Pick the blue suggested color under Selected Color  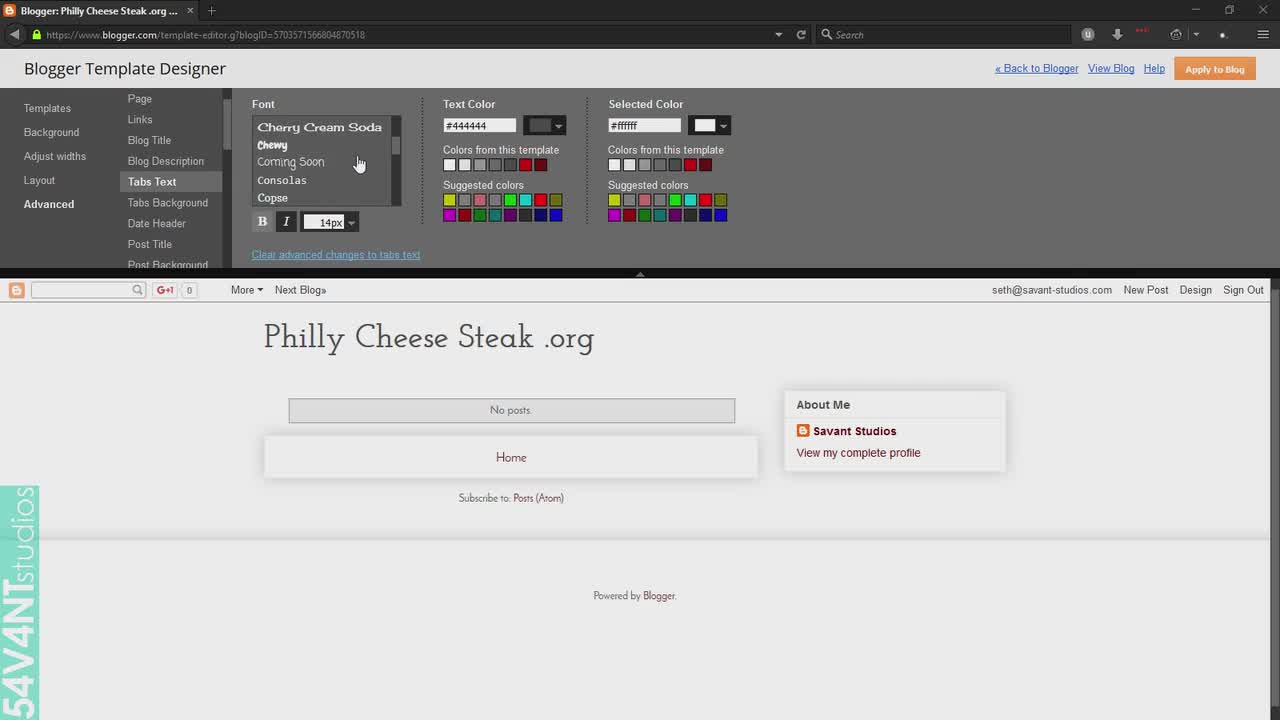click(x=720, y=215)
